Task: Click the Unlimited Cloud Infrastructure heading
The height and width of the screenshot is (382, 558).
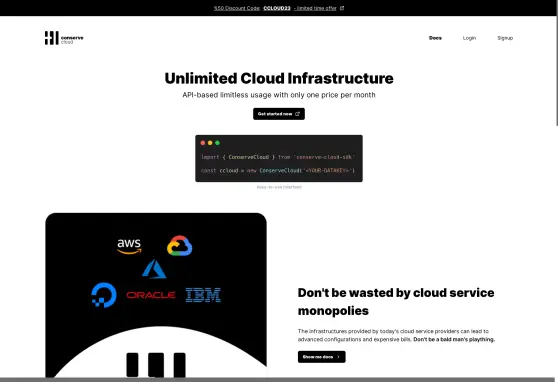Action: click(x=279, y=78)
